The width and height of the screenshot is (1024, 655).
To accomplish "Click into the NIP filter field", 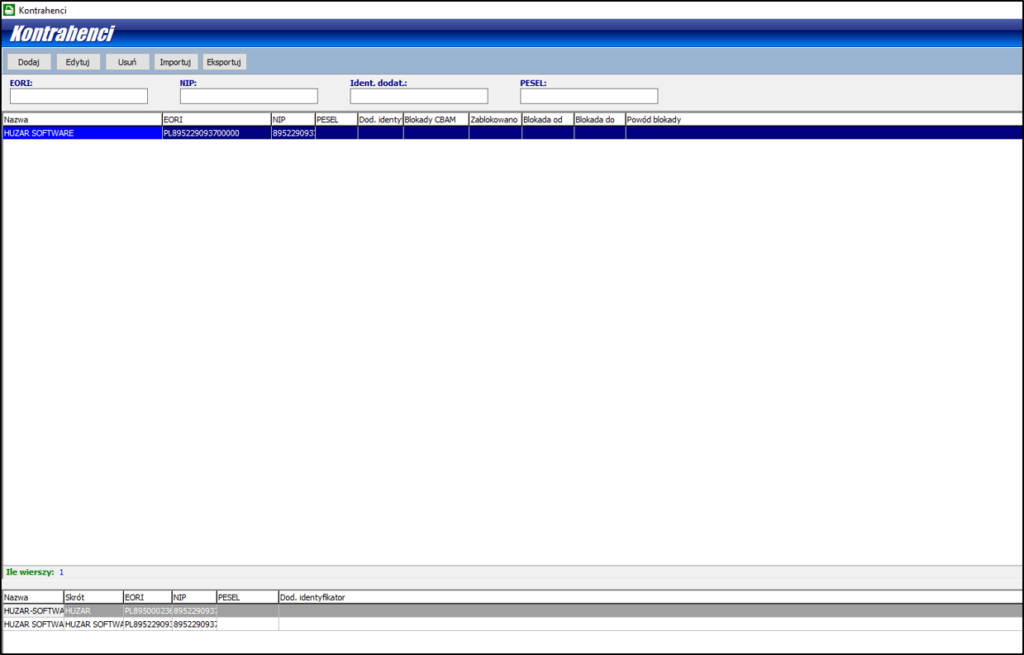I will pyautogui.click(x=249, y=97).
